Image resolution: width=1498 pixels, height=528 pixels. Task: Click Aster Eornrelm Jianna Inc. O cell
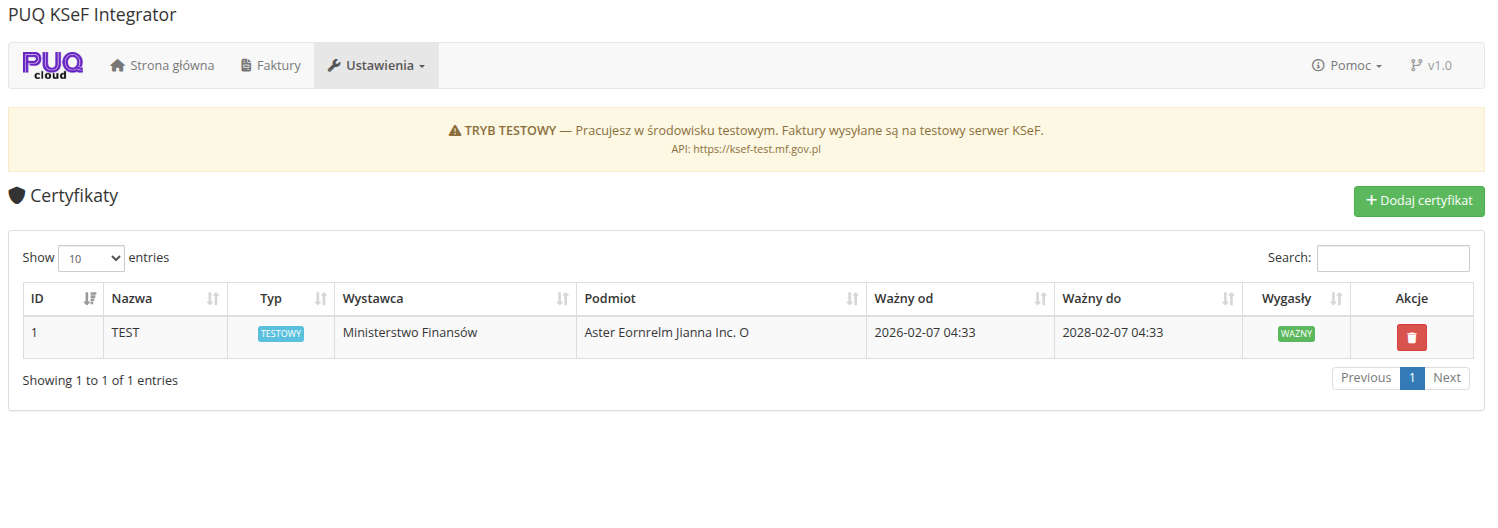point(721,337)
